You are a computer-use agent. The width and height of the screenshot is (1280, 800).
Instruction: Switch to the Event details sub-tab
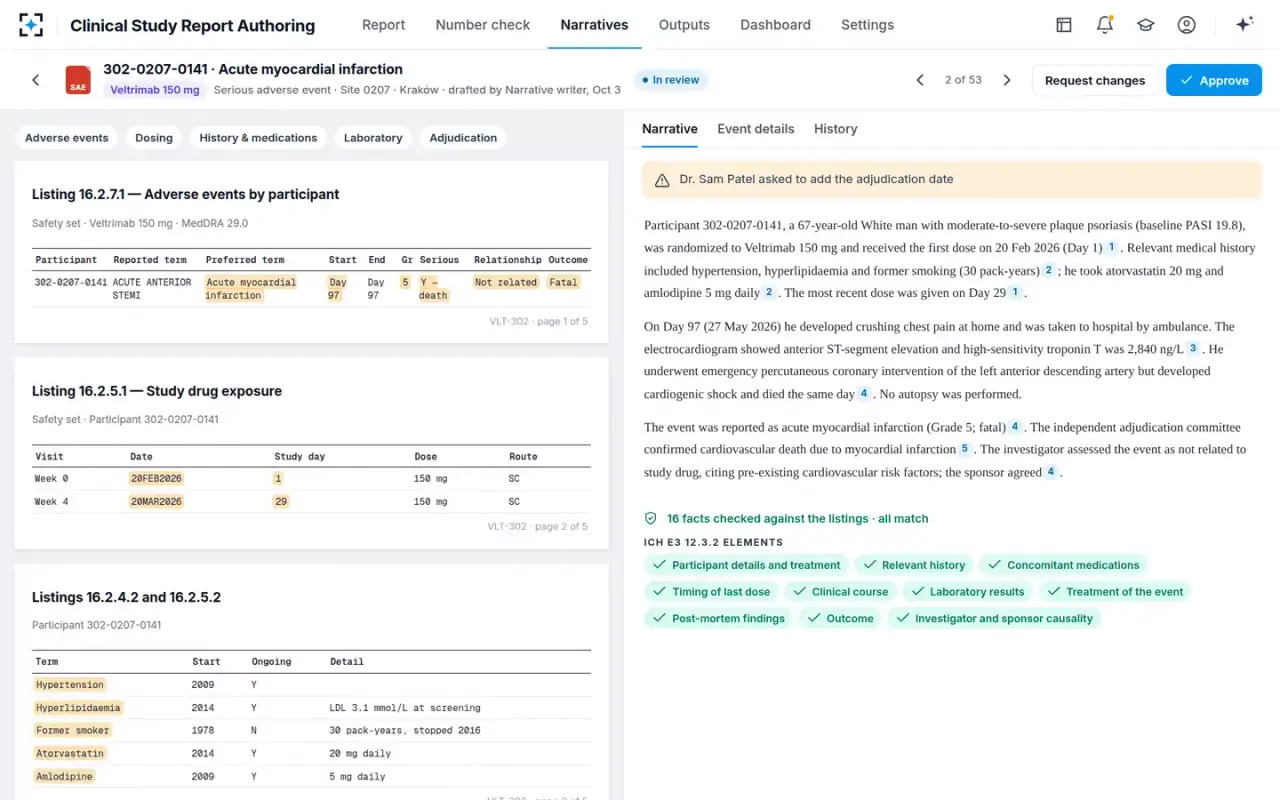(756, 129)
